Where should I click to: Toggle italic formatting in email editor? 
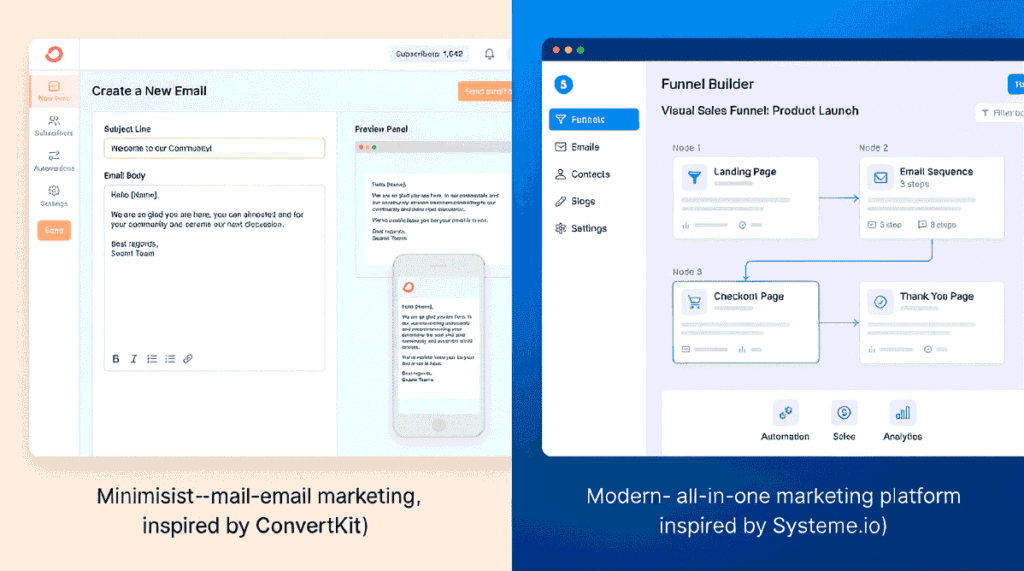click(x=134, y=359)
